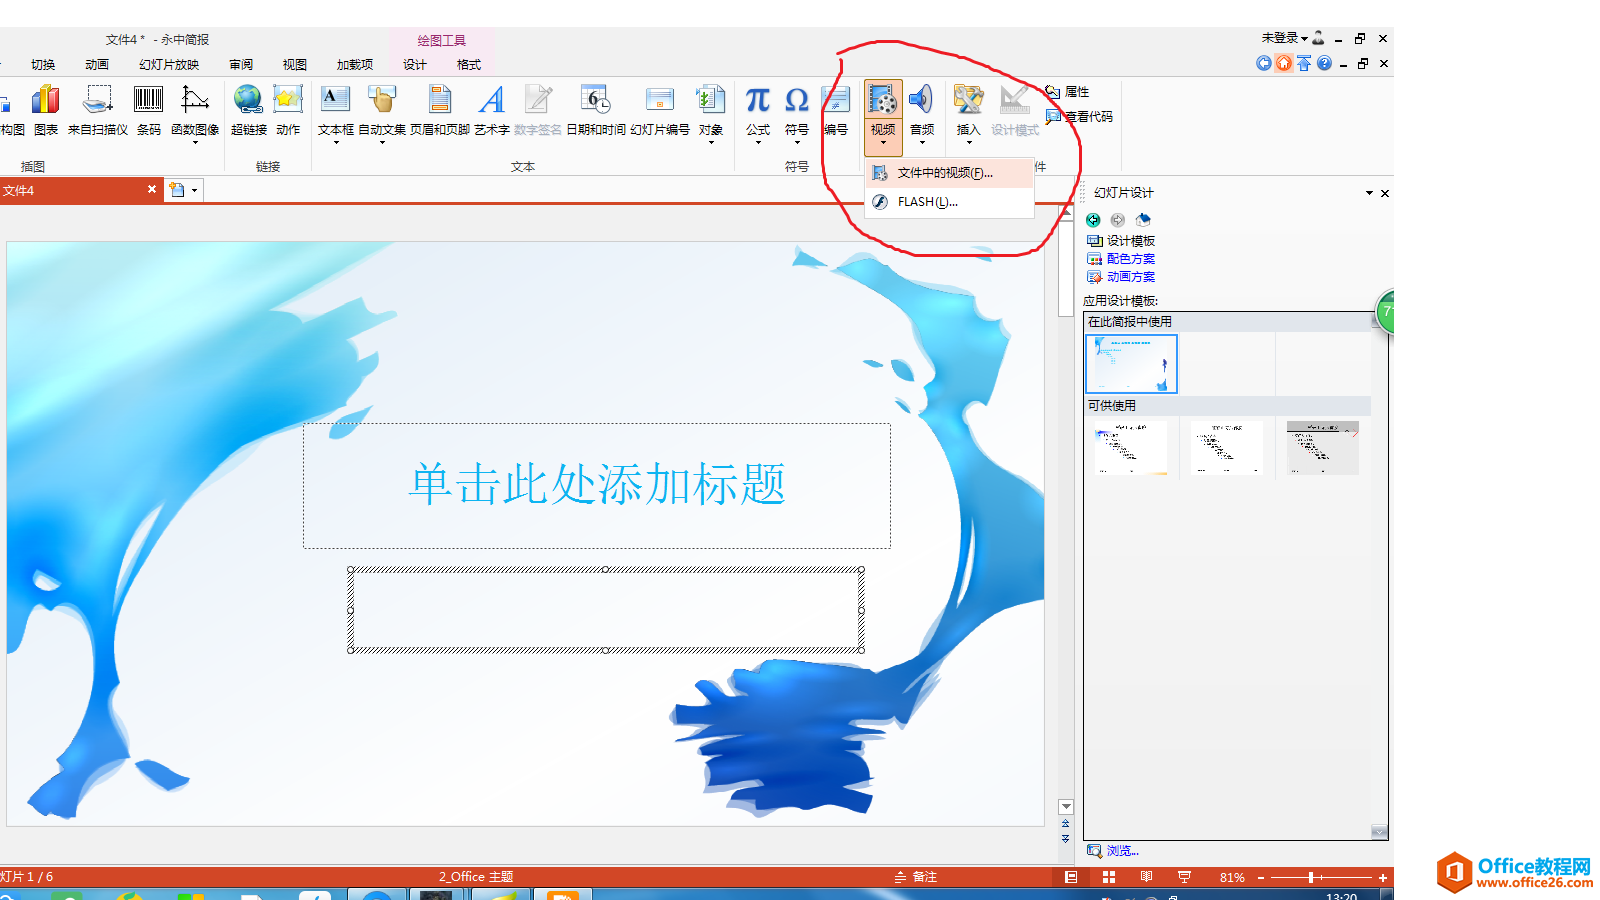
Task: Open the 配色方案 (color scheme) link
Action: [x=1131, y=259]
